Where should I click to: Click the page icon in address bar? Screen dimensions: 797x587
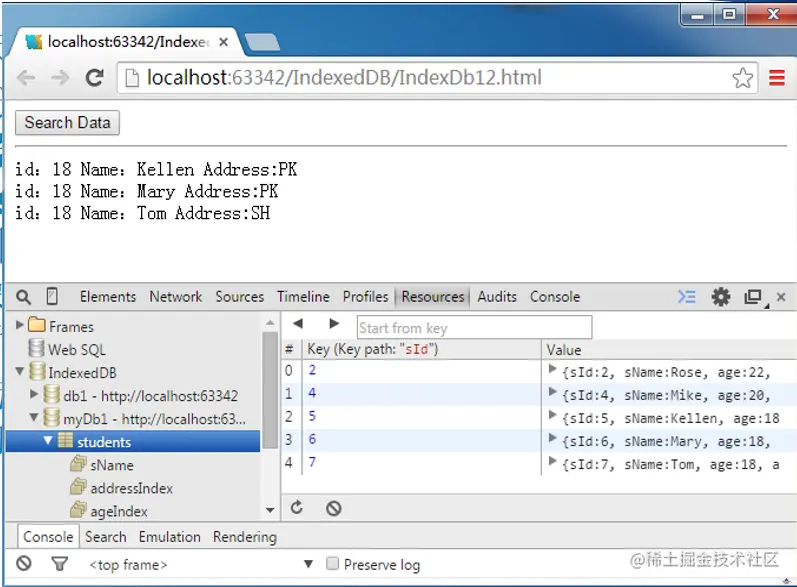(132, 78)
